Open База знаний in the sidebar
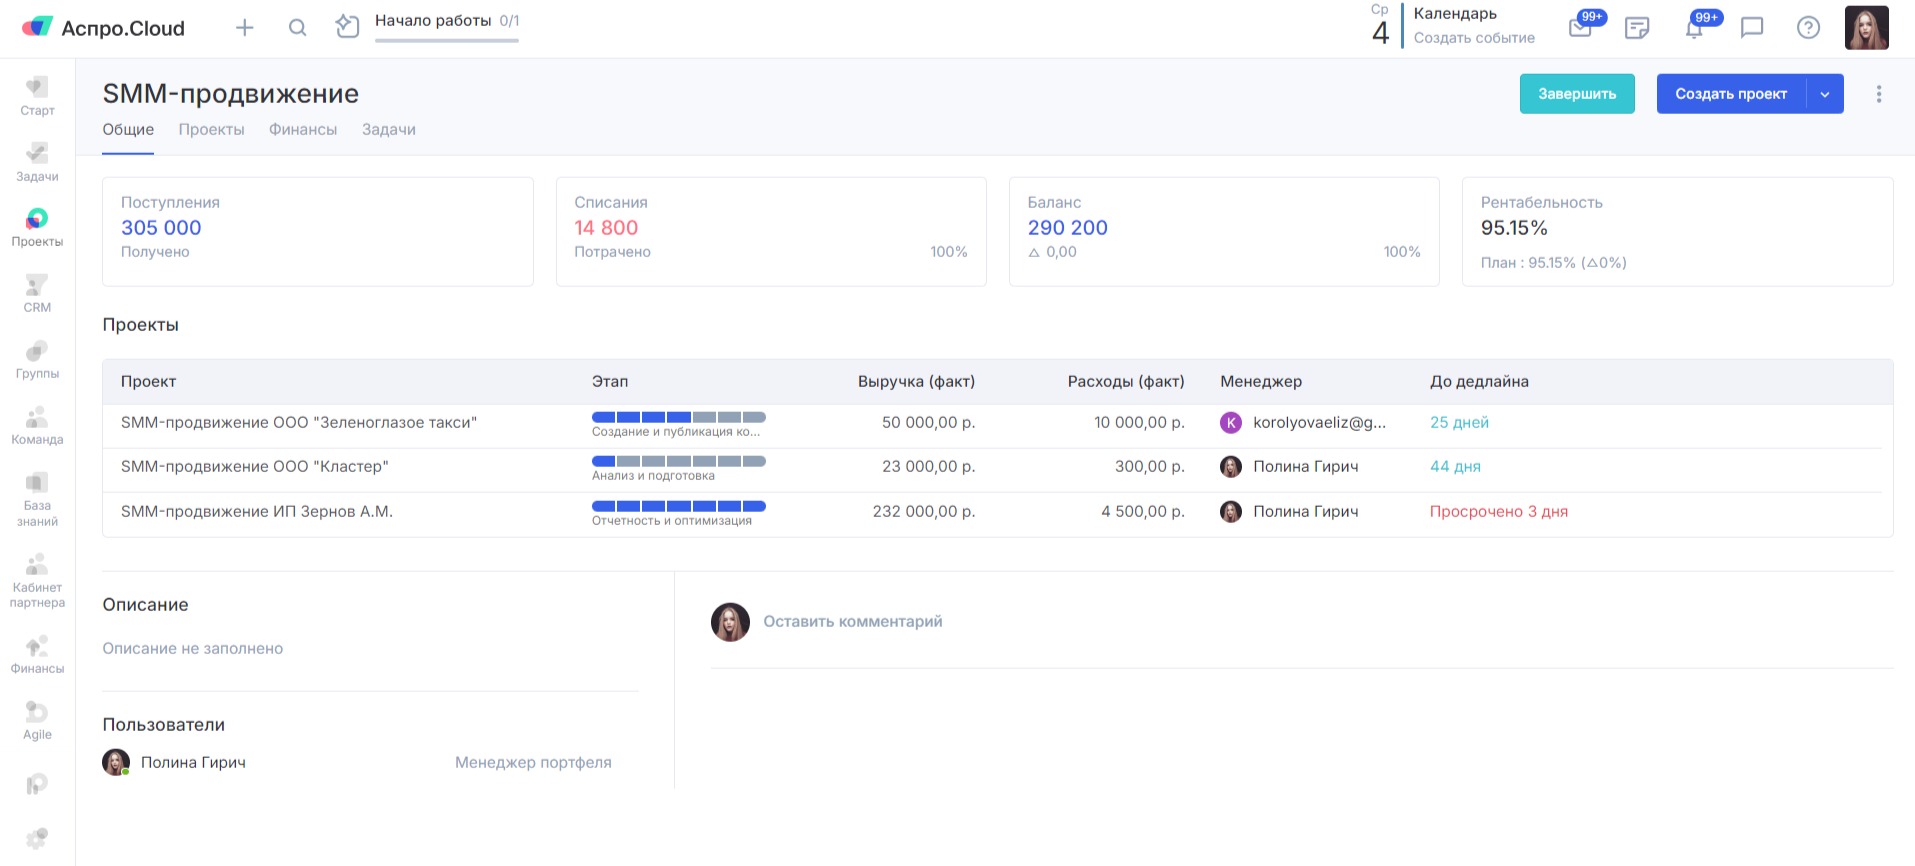The image size is (1915, 866). 37,499
